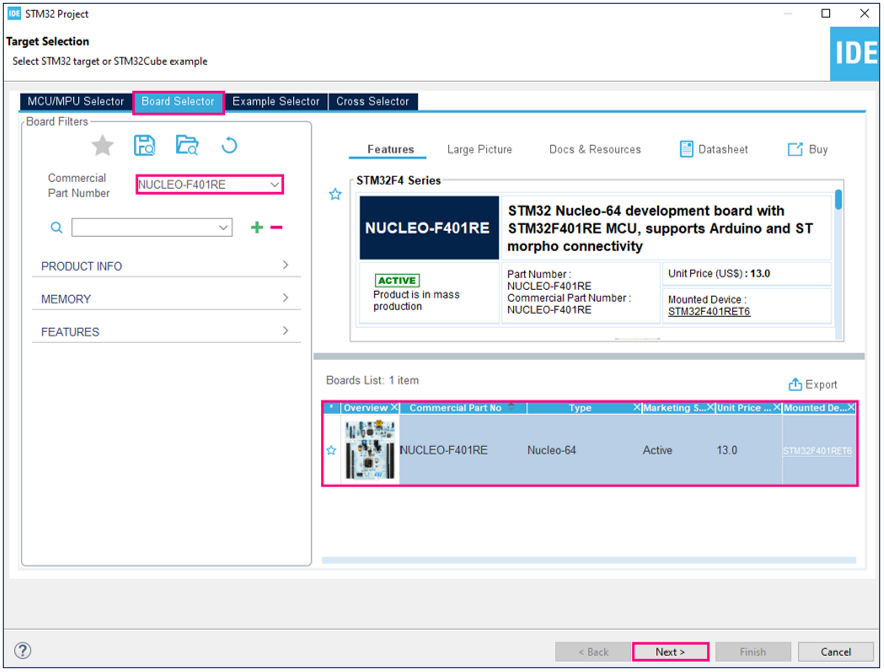Close the Mounted Device column
Screen dimensions: 884x672
pyautogui.click(x=851, y=408)
